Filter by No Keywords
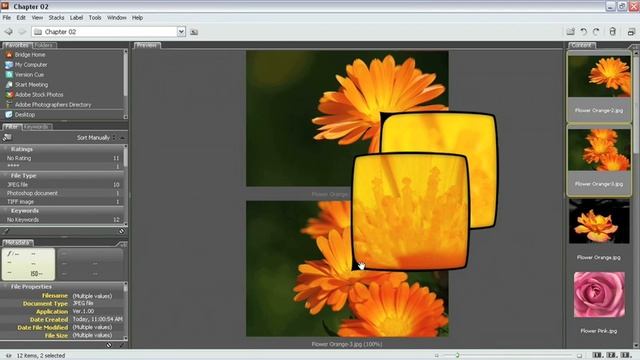 tap(62, 220)
